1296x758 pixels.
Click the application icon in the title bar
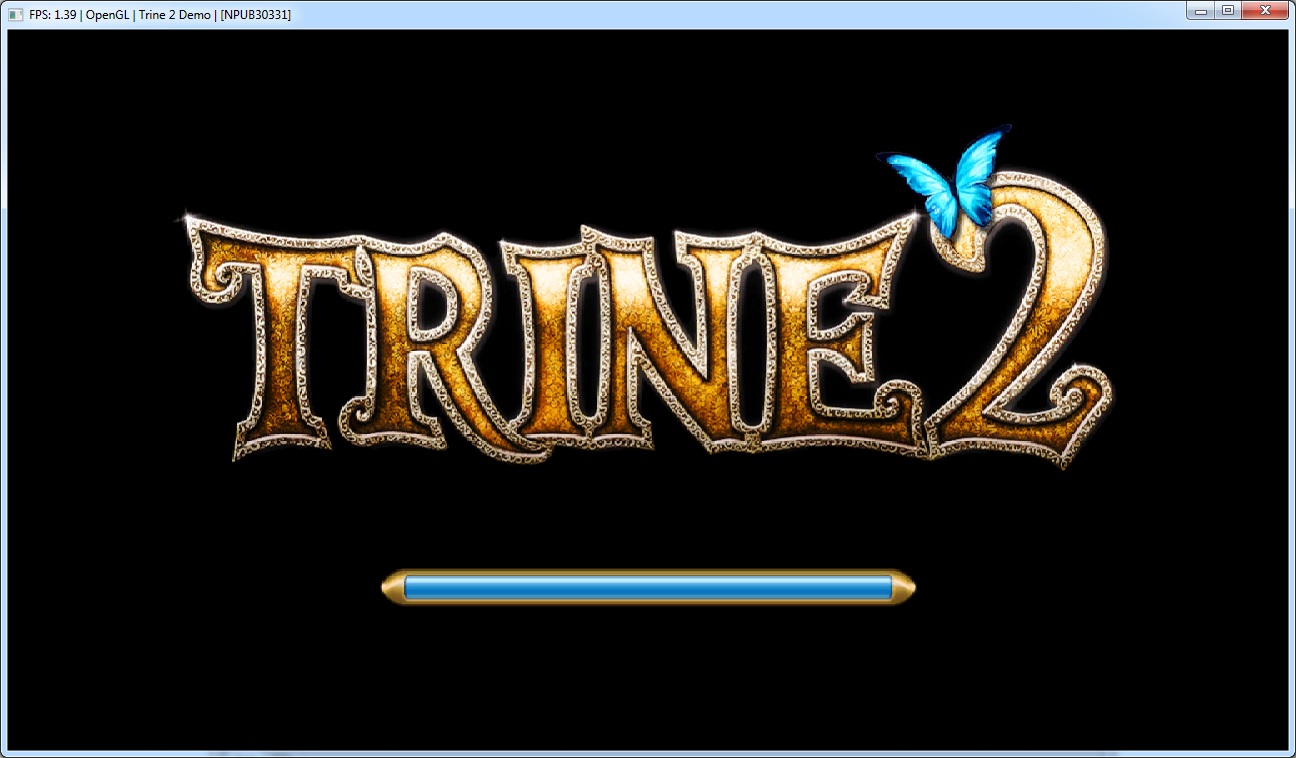click(x=15, y=15)
